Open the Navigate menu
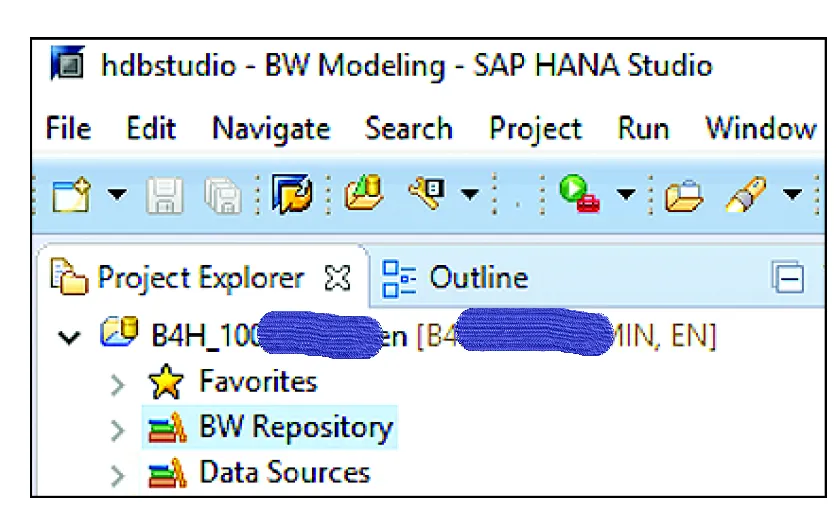The image size is (839, 514). point(271,130)
